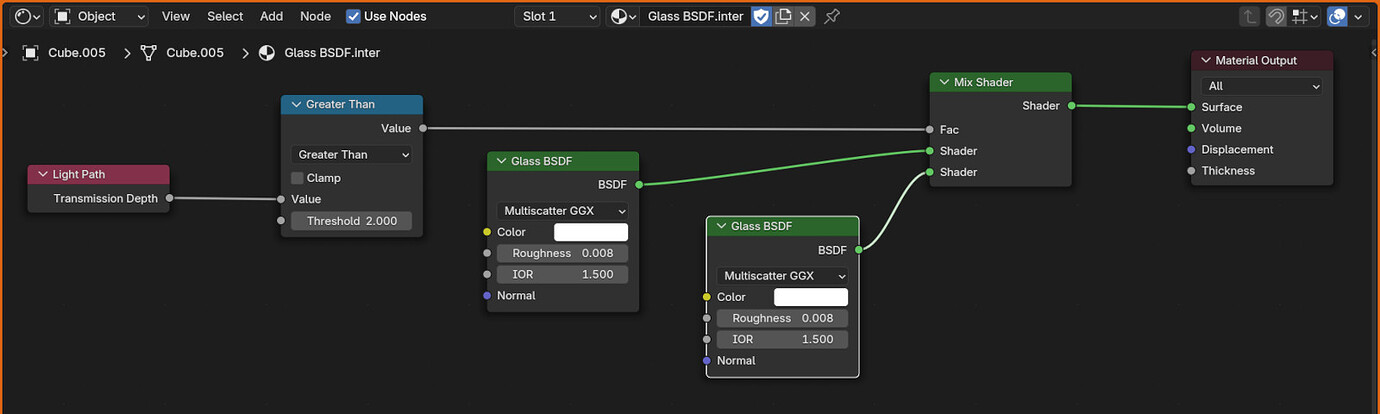Open the All target dropdown on Material Output
Viewport: 1380px width, 414px height.
coord(1262,86)
